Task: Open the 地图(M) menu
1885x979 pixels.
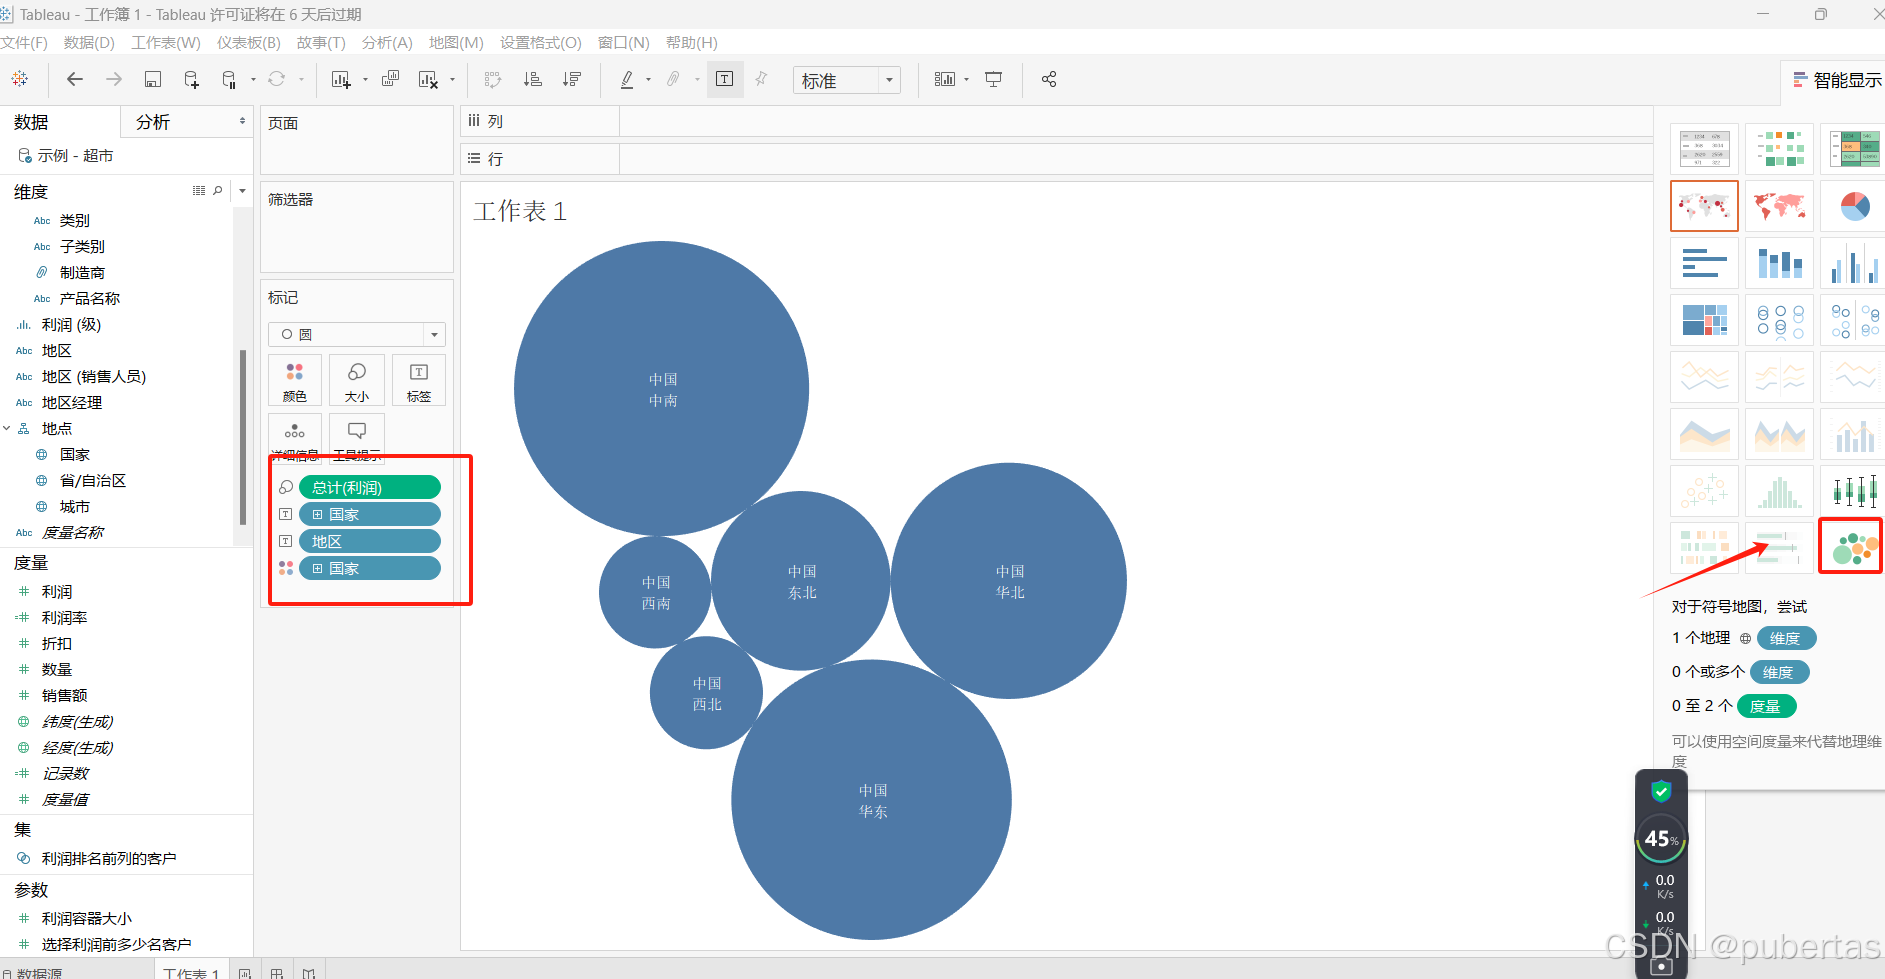Action: [x=456, y=43]
